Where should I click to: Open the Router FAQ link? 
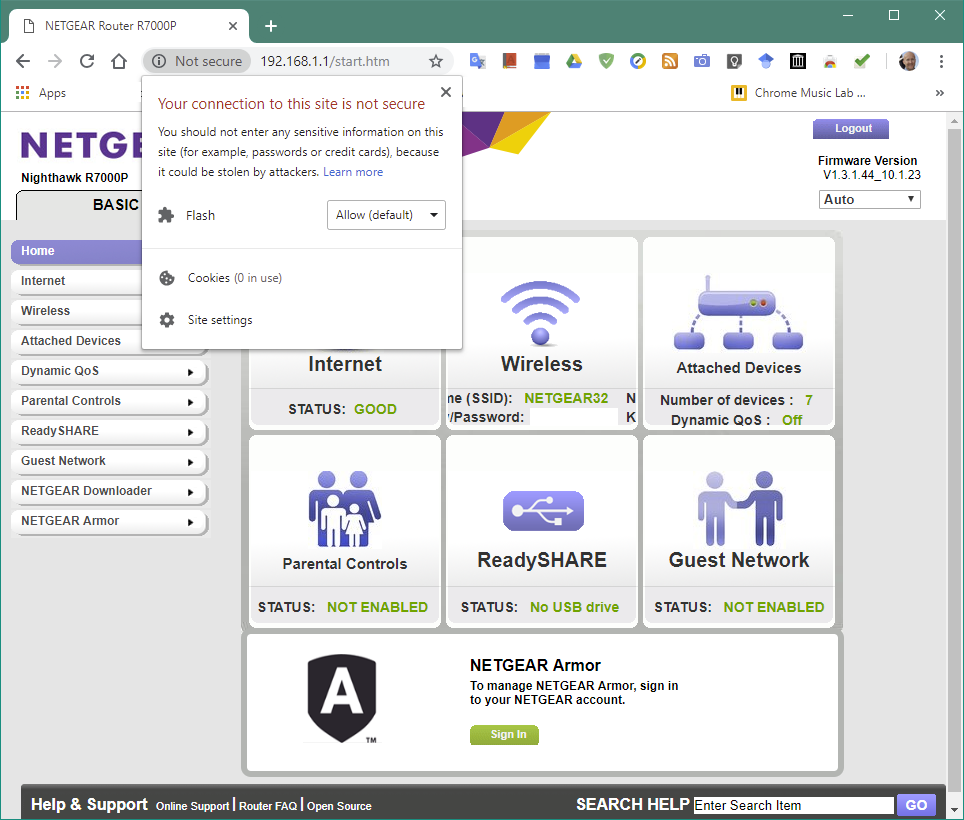point(268,806)
